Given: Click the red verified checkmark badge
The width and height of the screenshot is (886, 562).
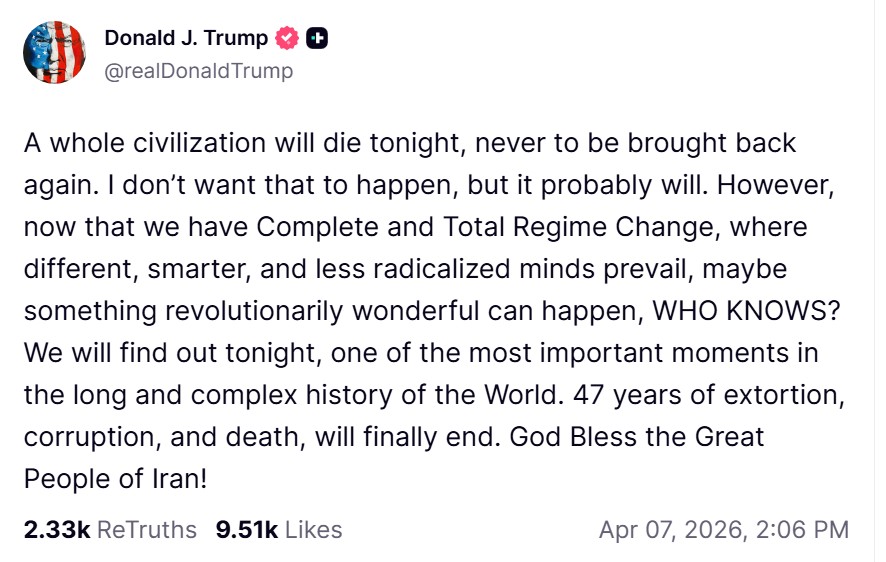Looking at the screenshot, I should [288, 39].
